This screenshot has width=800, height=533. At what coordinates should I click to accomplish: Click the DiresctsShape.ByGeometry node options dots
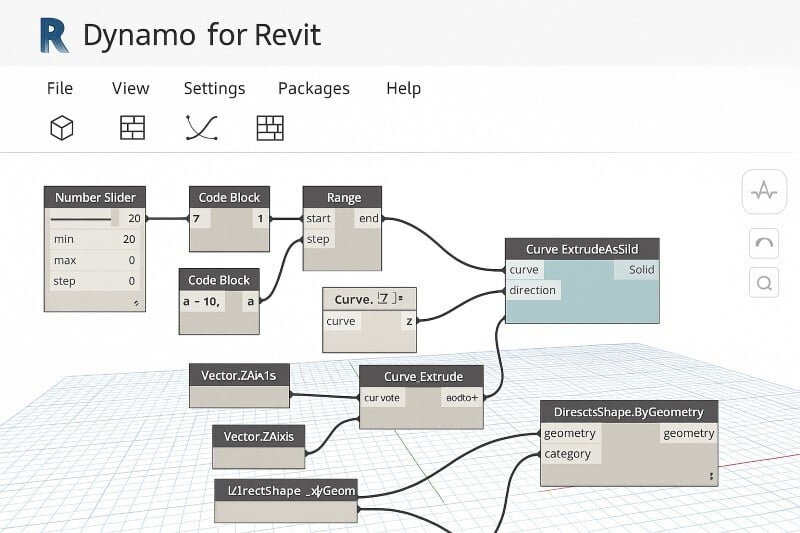711,476
